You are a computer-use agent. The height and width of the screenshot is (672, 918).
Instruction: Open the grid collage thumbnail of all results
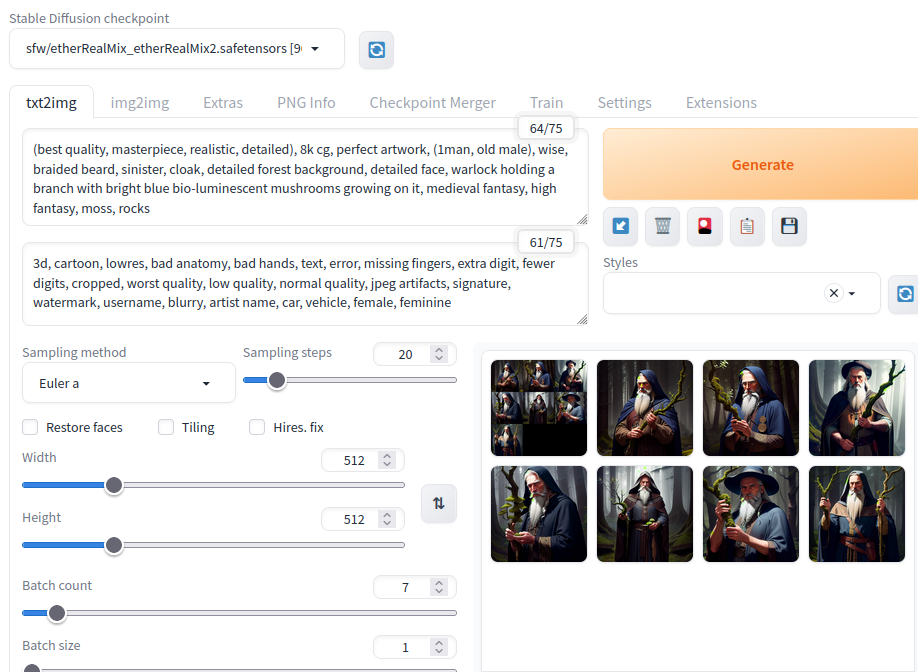[x=539, y=408]
